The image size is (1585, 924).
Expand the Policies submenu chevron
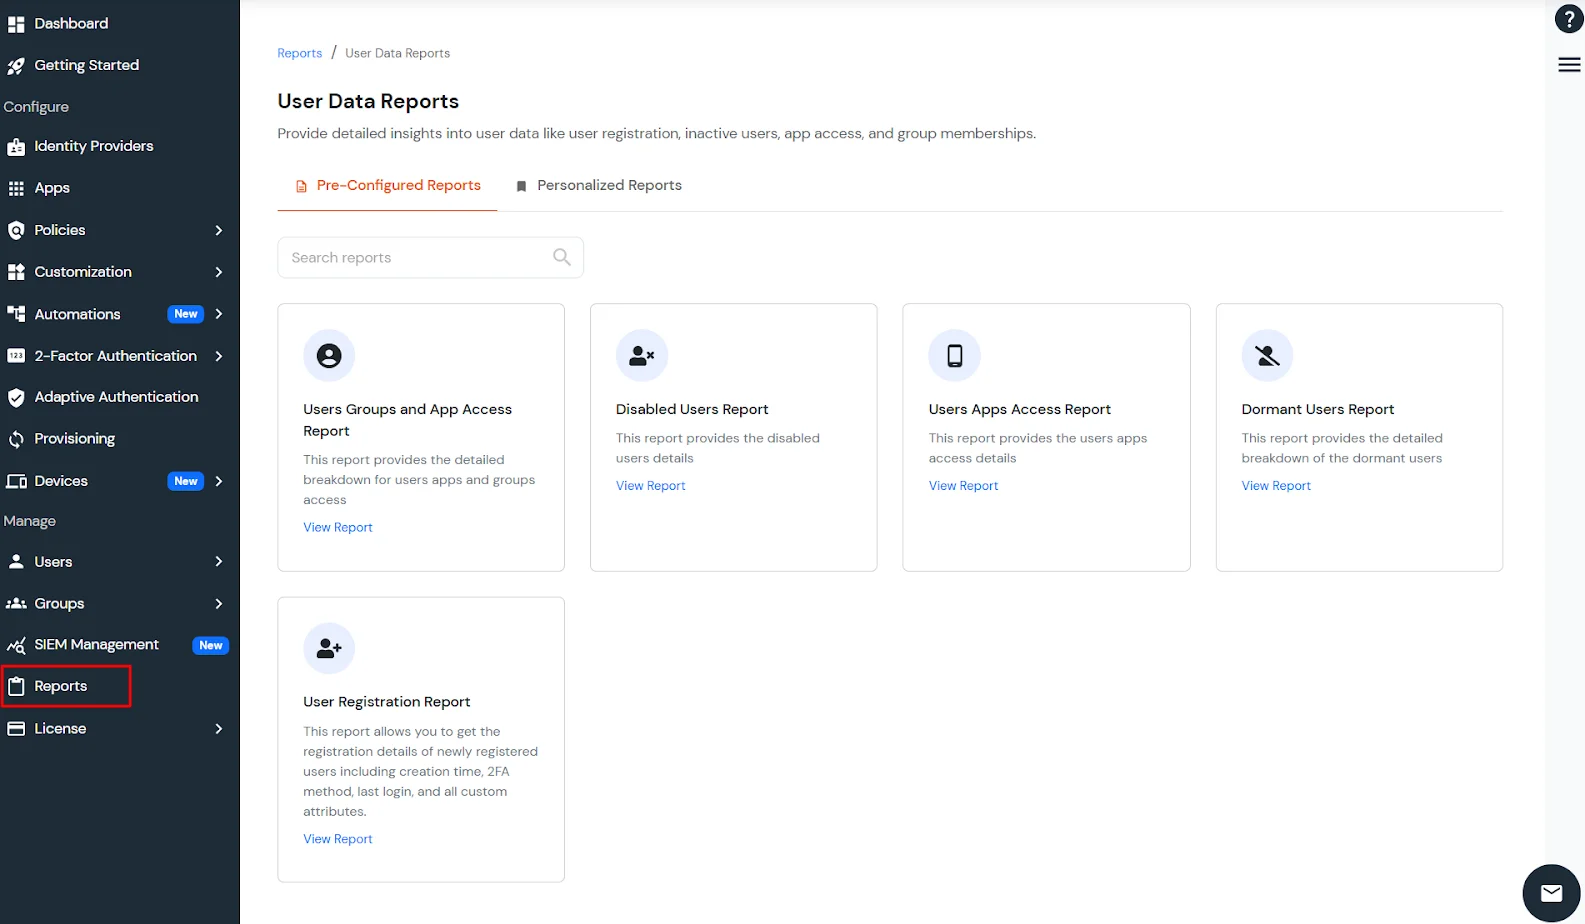(219, 231)
